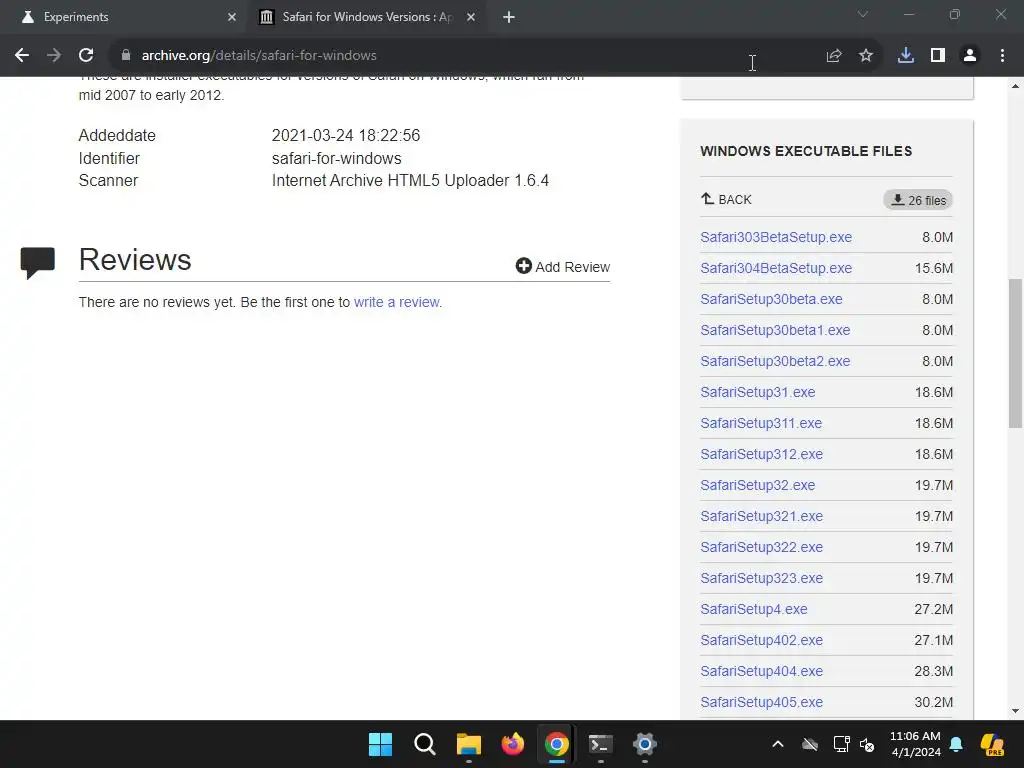Click the muted volume tray icon

tap(867, 744)
